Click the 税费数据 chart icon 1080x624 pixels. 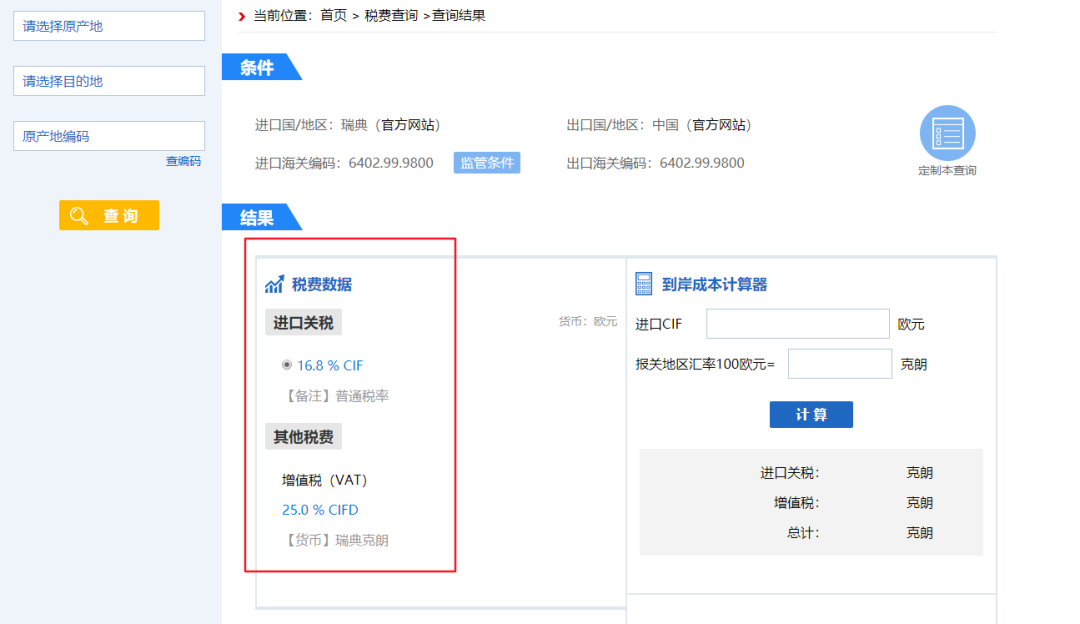pos(274,284)
